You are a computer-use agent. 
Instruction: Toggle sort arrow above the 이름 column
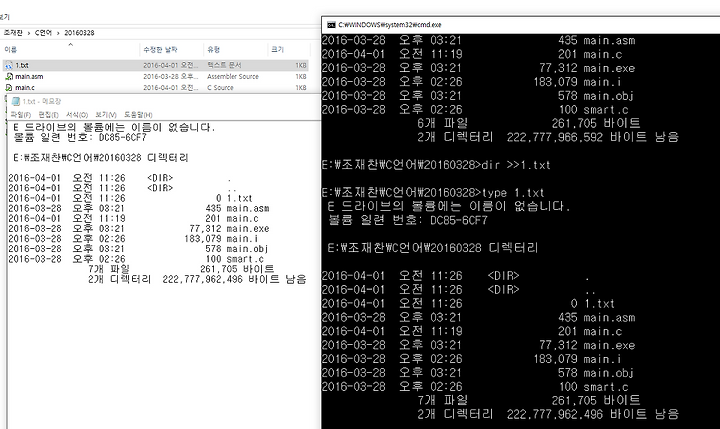(x=70, y=45)
